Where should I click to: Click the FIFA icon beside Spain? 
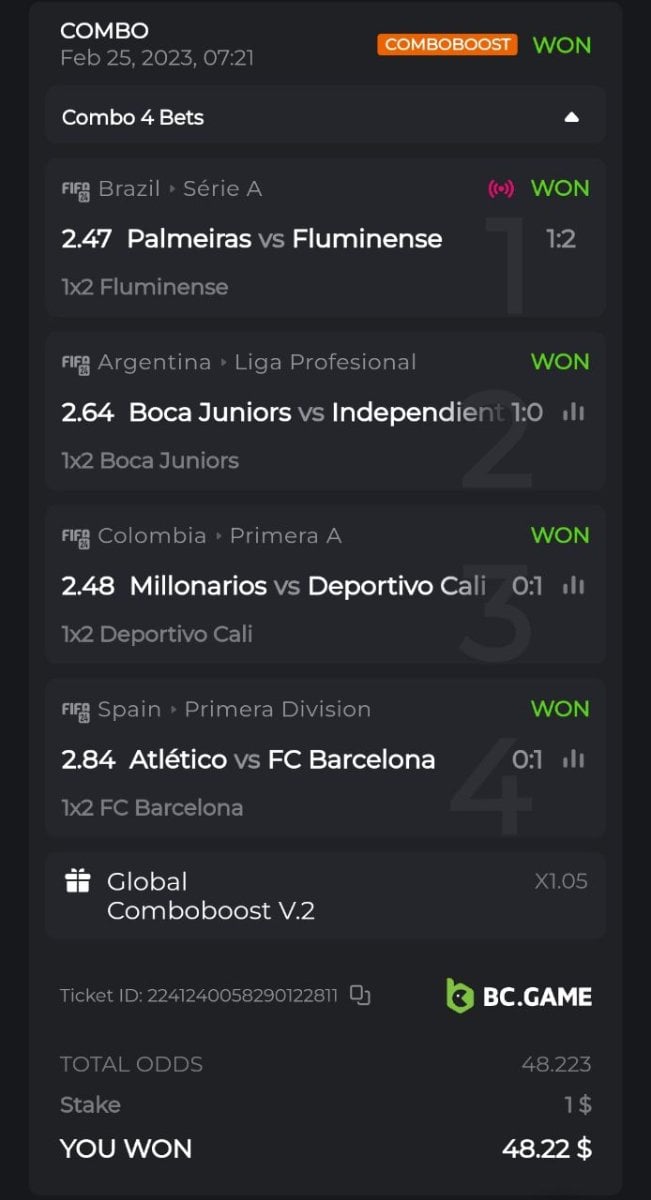point(76,710)
